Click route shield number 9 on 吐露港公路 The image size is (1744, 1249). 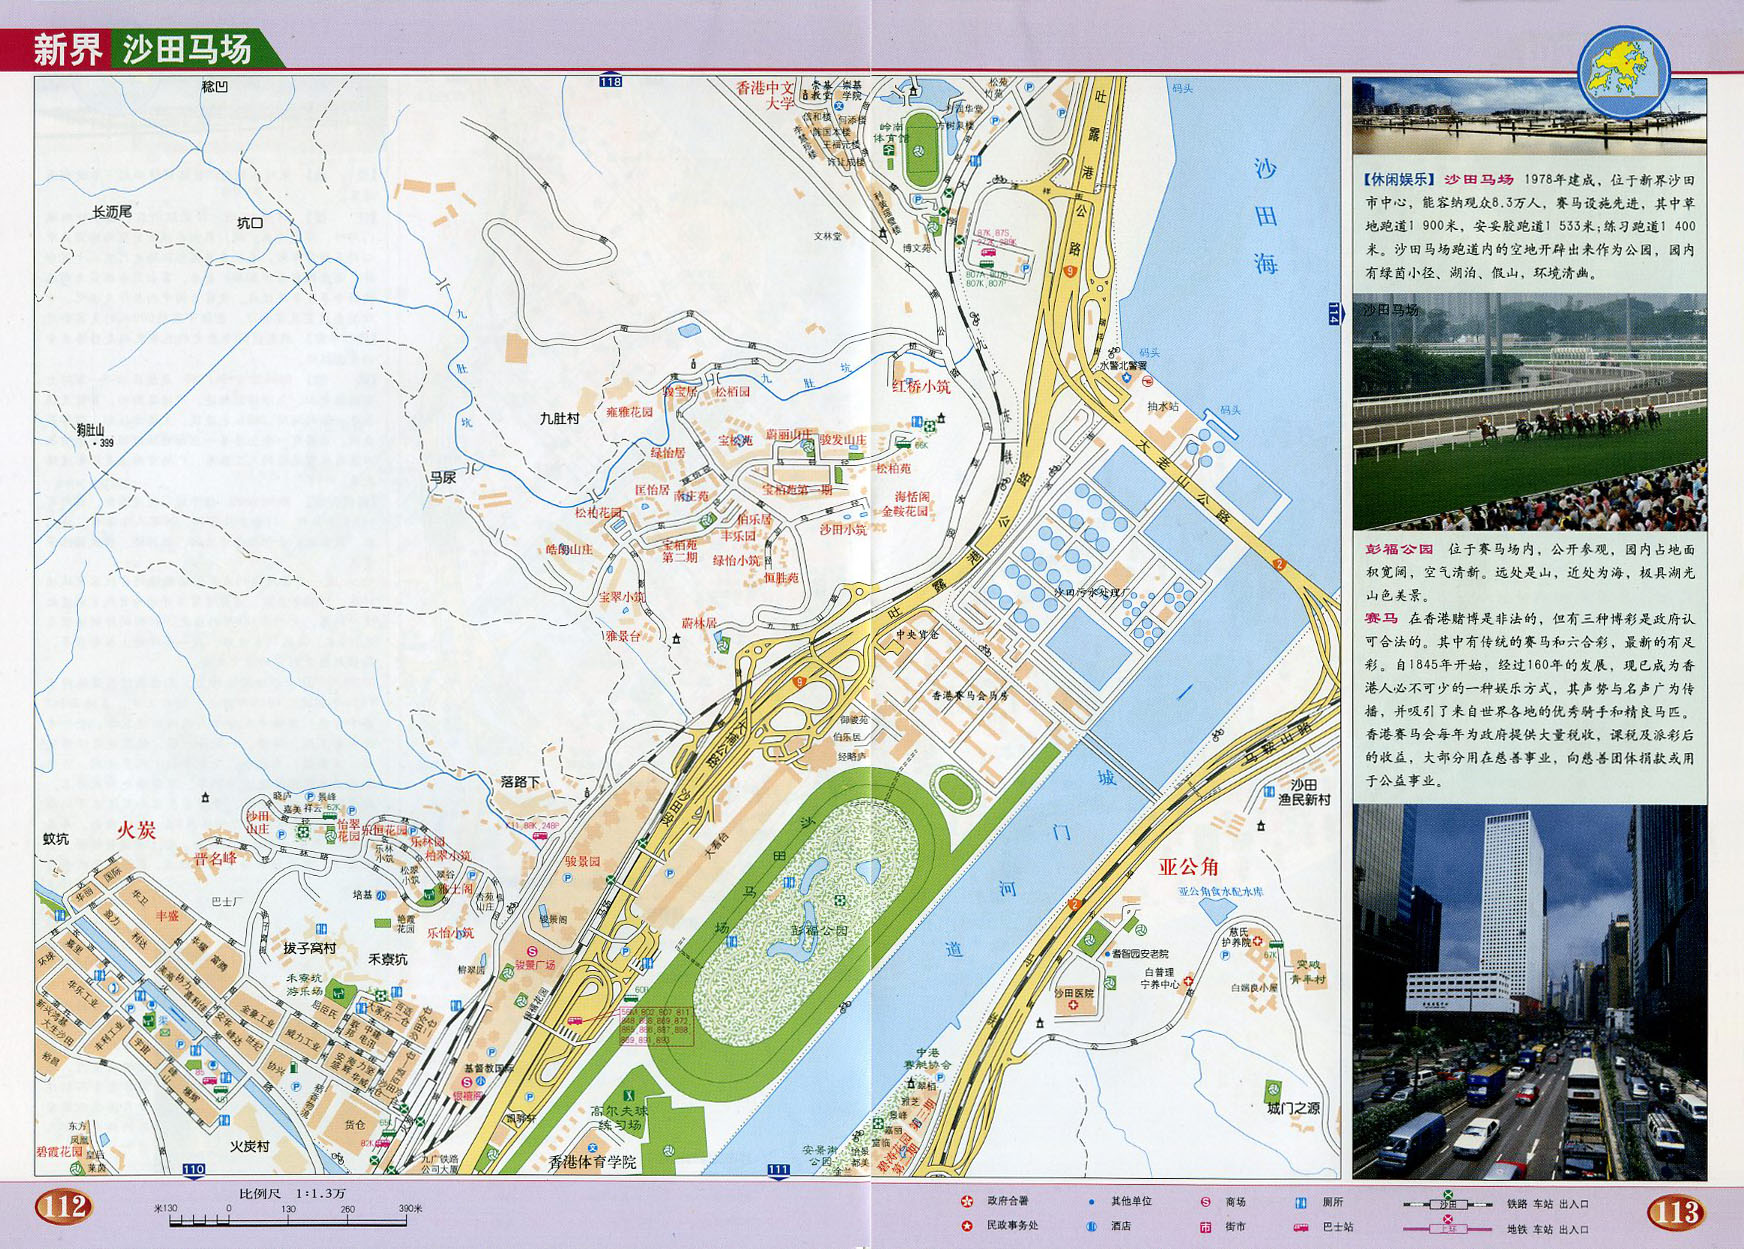point(1070,270)
